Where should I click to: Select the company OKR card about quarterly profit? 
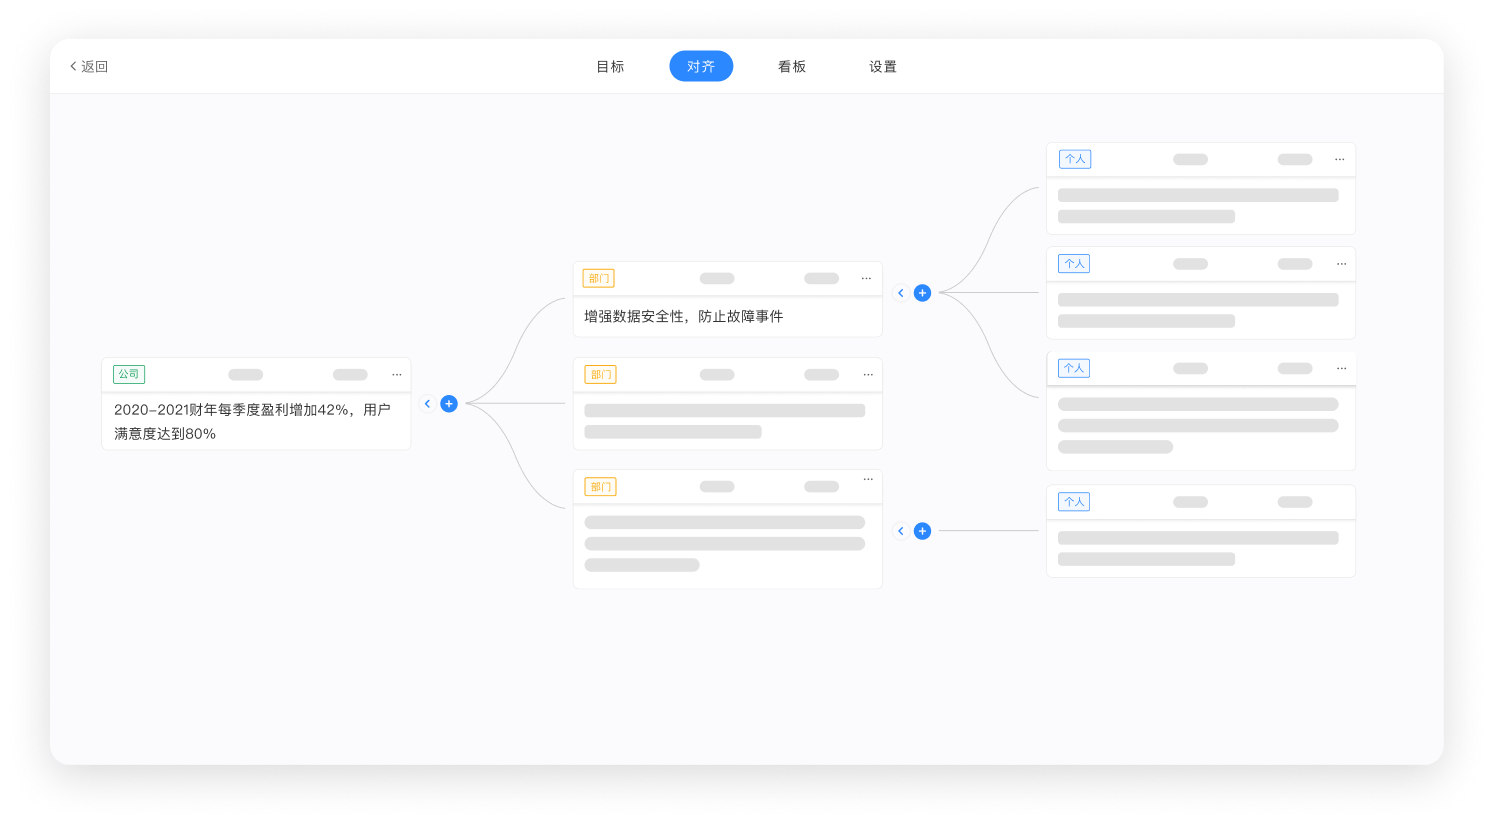pos(256,421)
